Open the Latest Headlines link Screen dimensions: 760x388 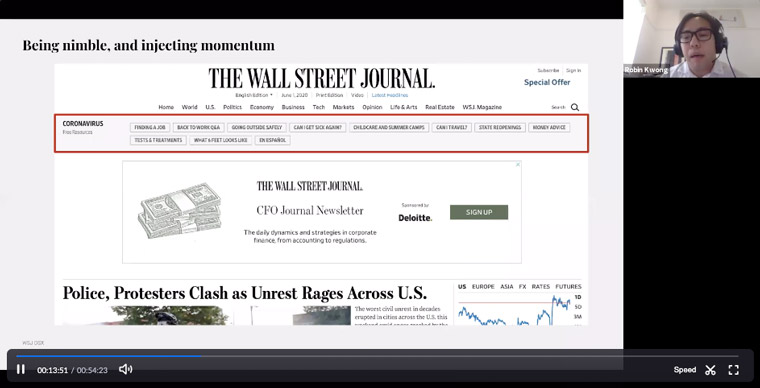pos(390,95)
